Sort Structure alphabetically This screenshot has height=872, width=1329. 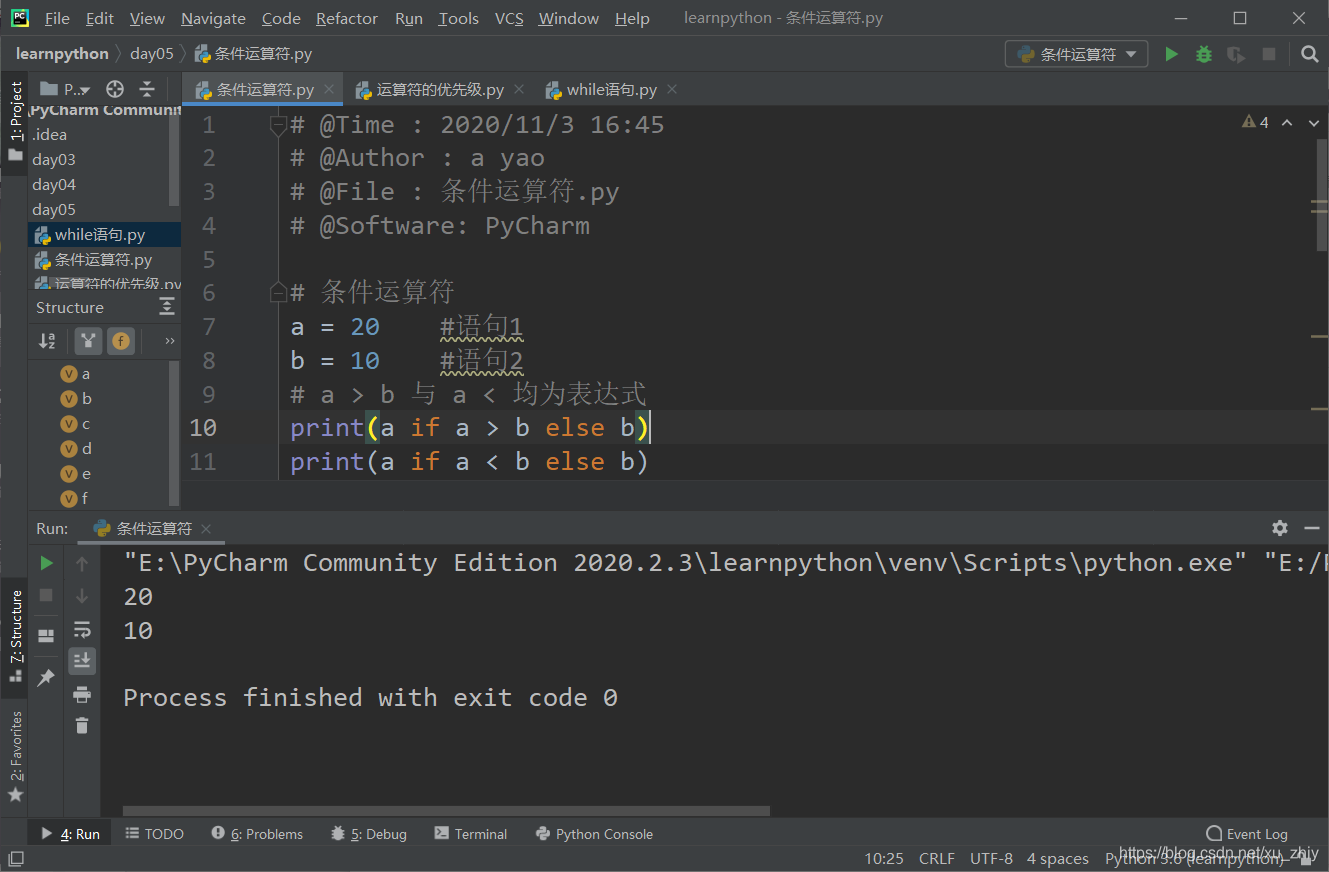[x=47, y=341]
